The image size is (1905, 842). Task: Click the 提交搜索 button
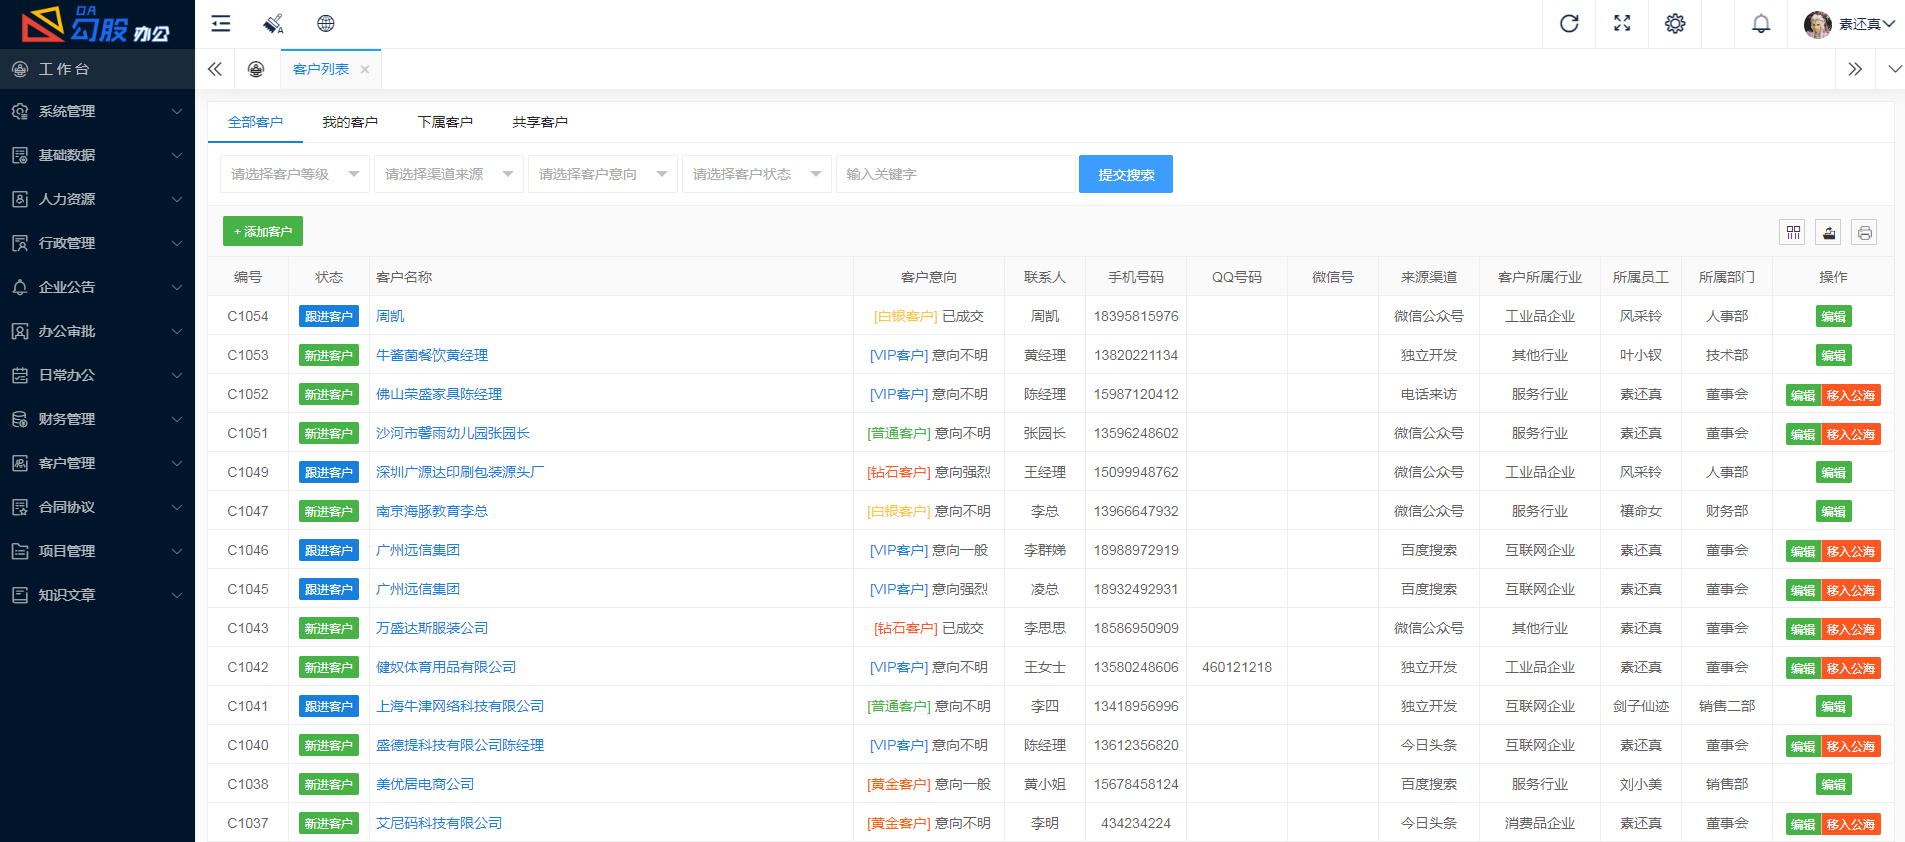[x=1126, y=174]
